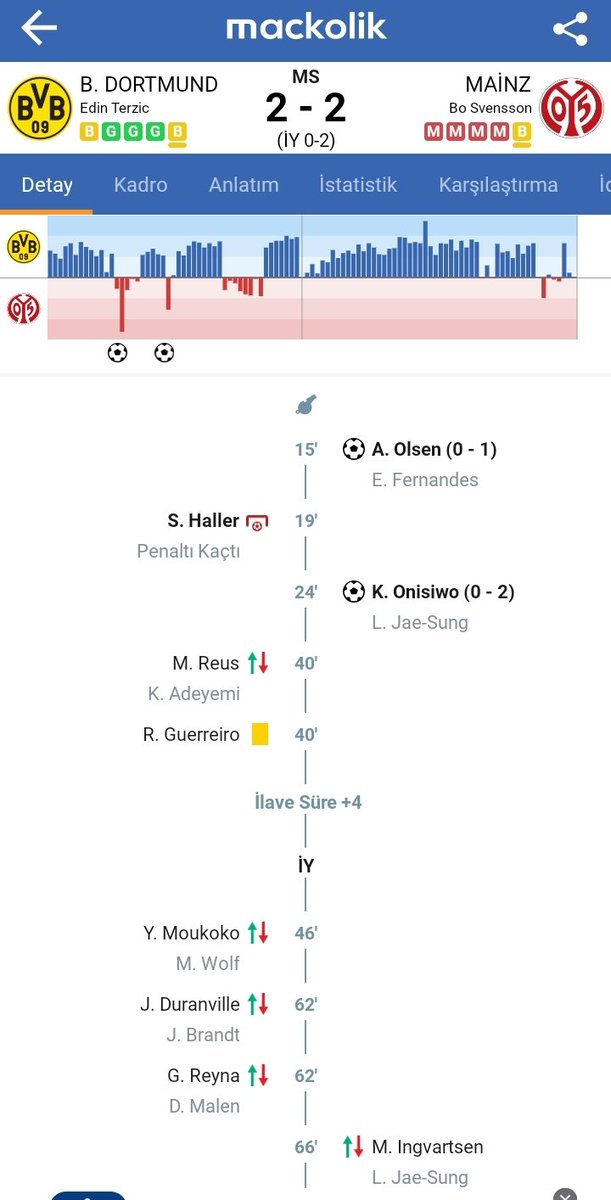Tap the Edin Terzic coach name
The width and height of the screenshot is (611, 1200).
pos(114,108)
